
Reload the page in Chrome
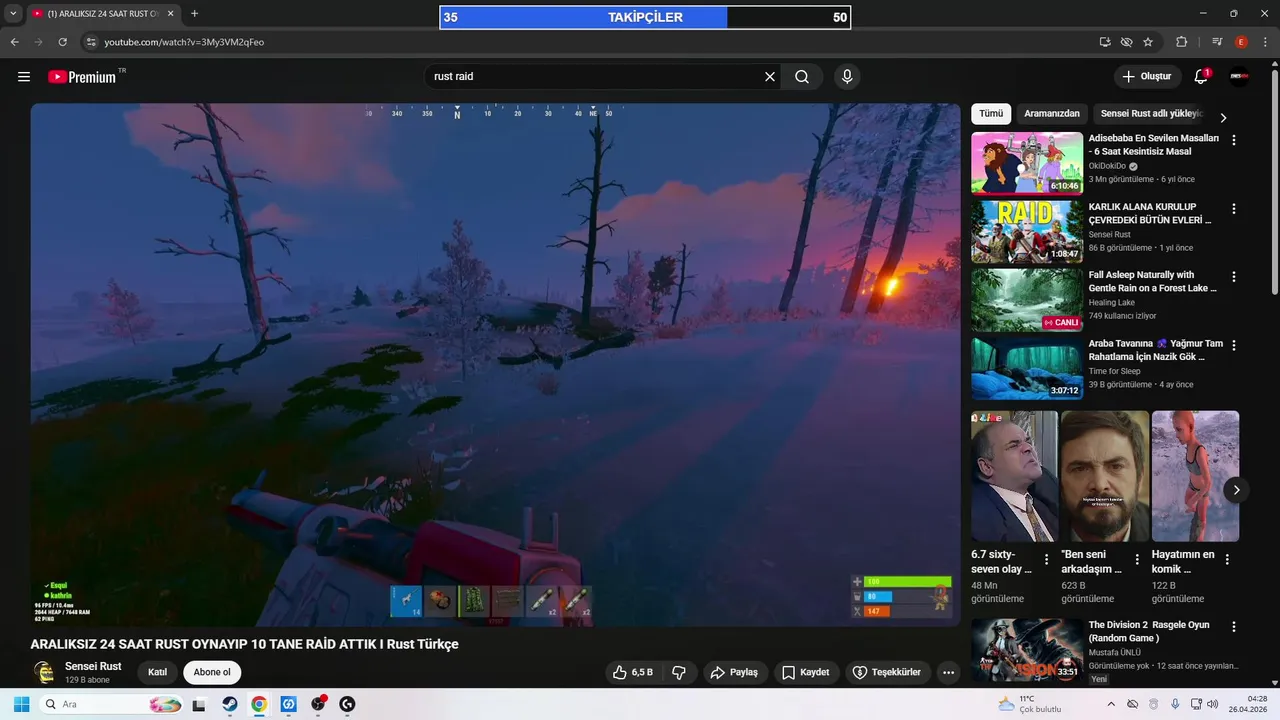[x=63, y=42]
